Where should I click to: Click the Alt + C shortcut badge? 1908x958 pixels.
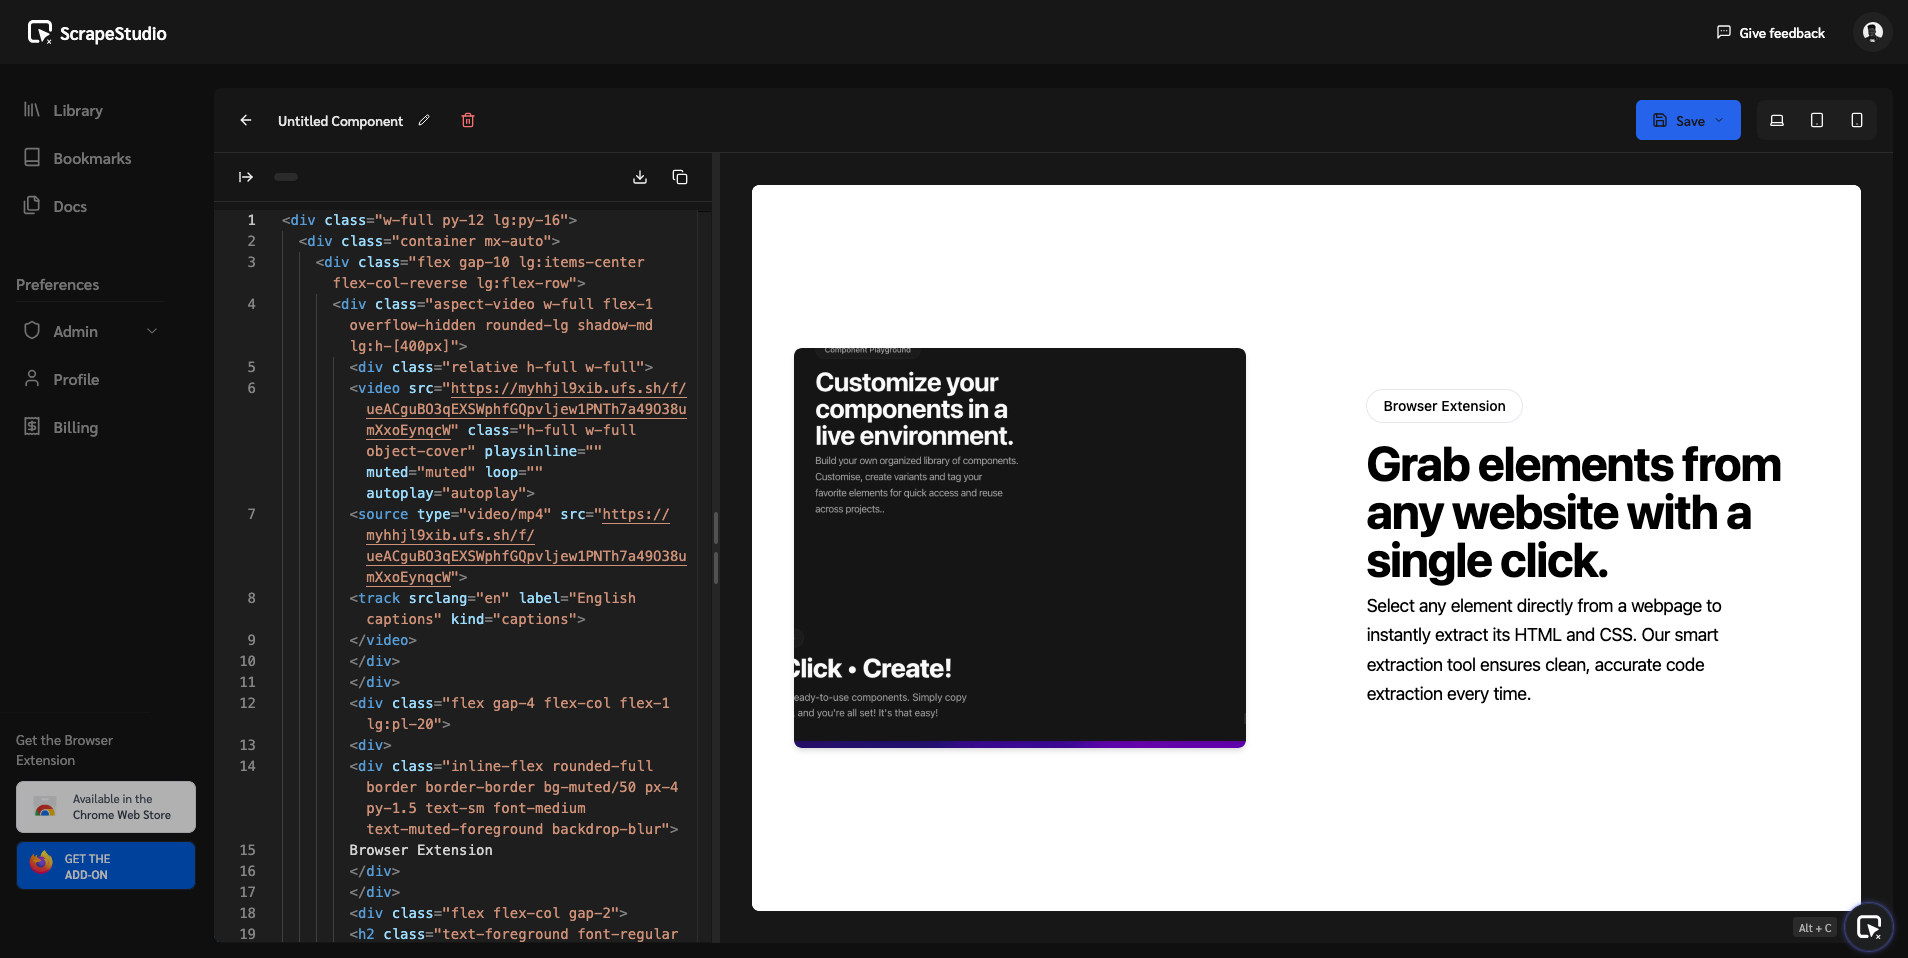point(1815,928)
